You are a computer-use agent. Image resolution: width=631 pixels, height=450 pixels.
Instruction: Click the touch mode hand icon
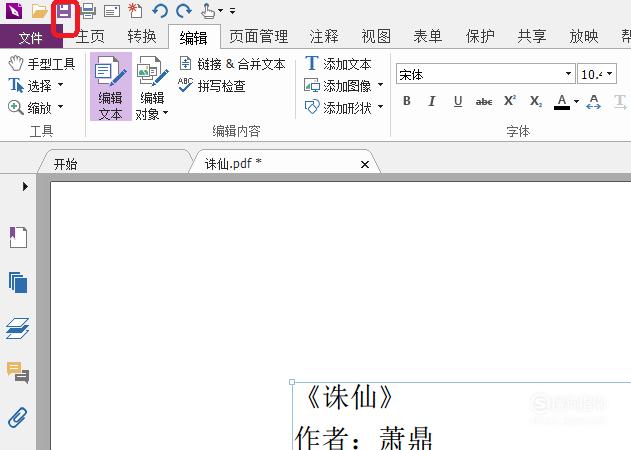[208, 11]
